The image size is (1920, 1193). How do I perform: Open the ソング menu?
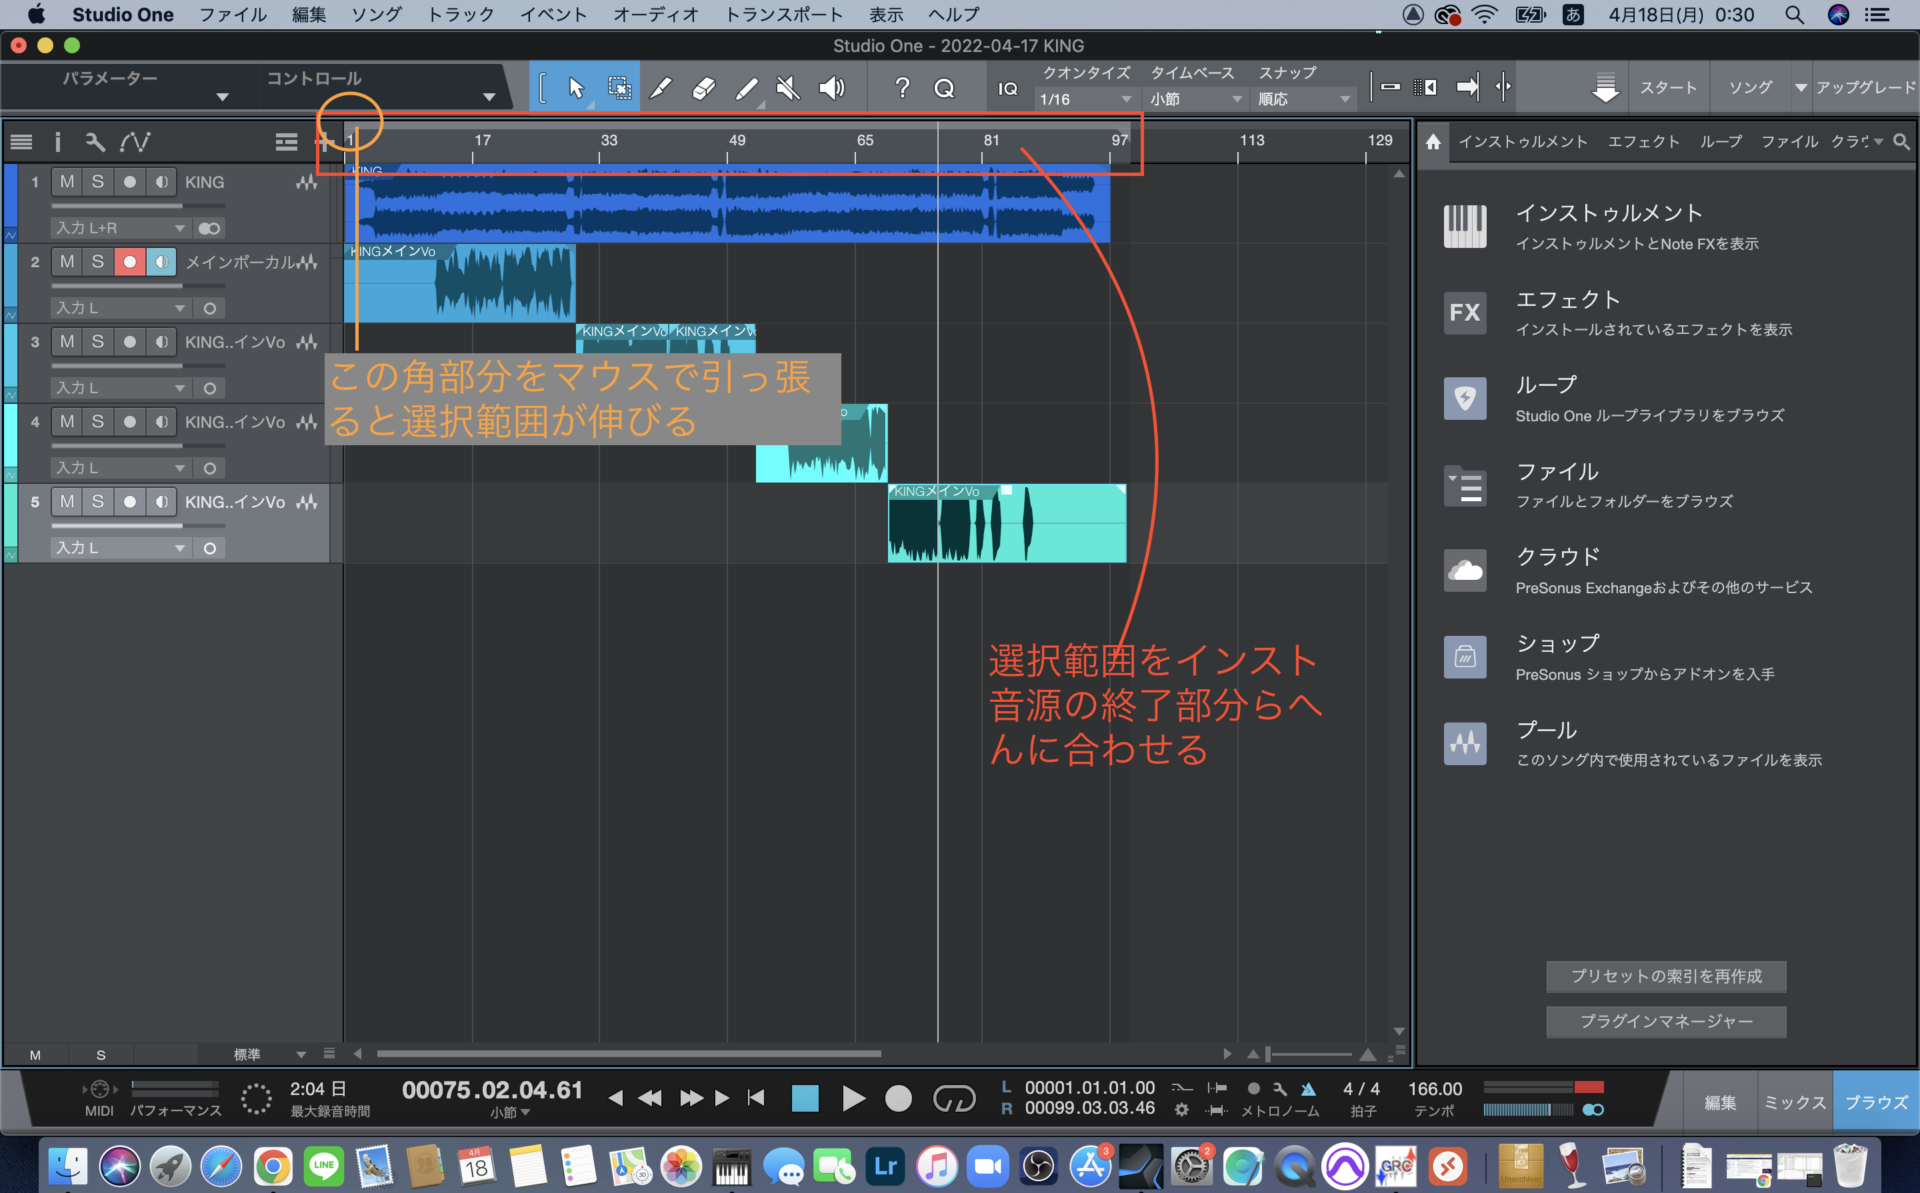click(376, 15)
